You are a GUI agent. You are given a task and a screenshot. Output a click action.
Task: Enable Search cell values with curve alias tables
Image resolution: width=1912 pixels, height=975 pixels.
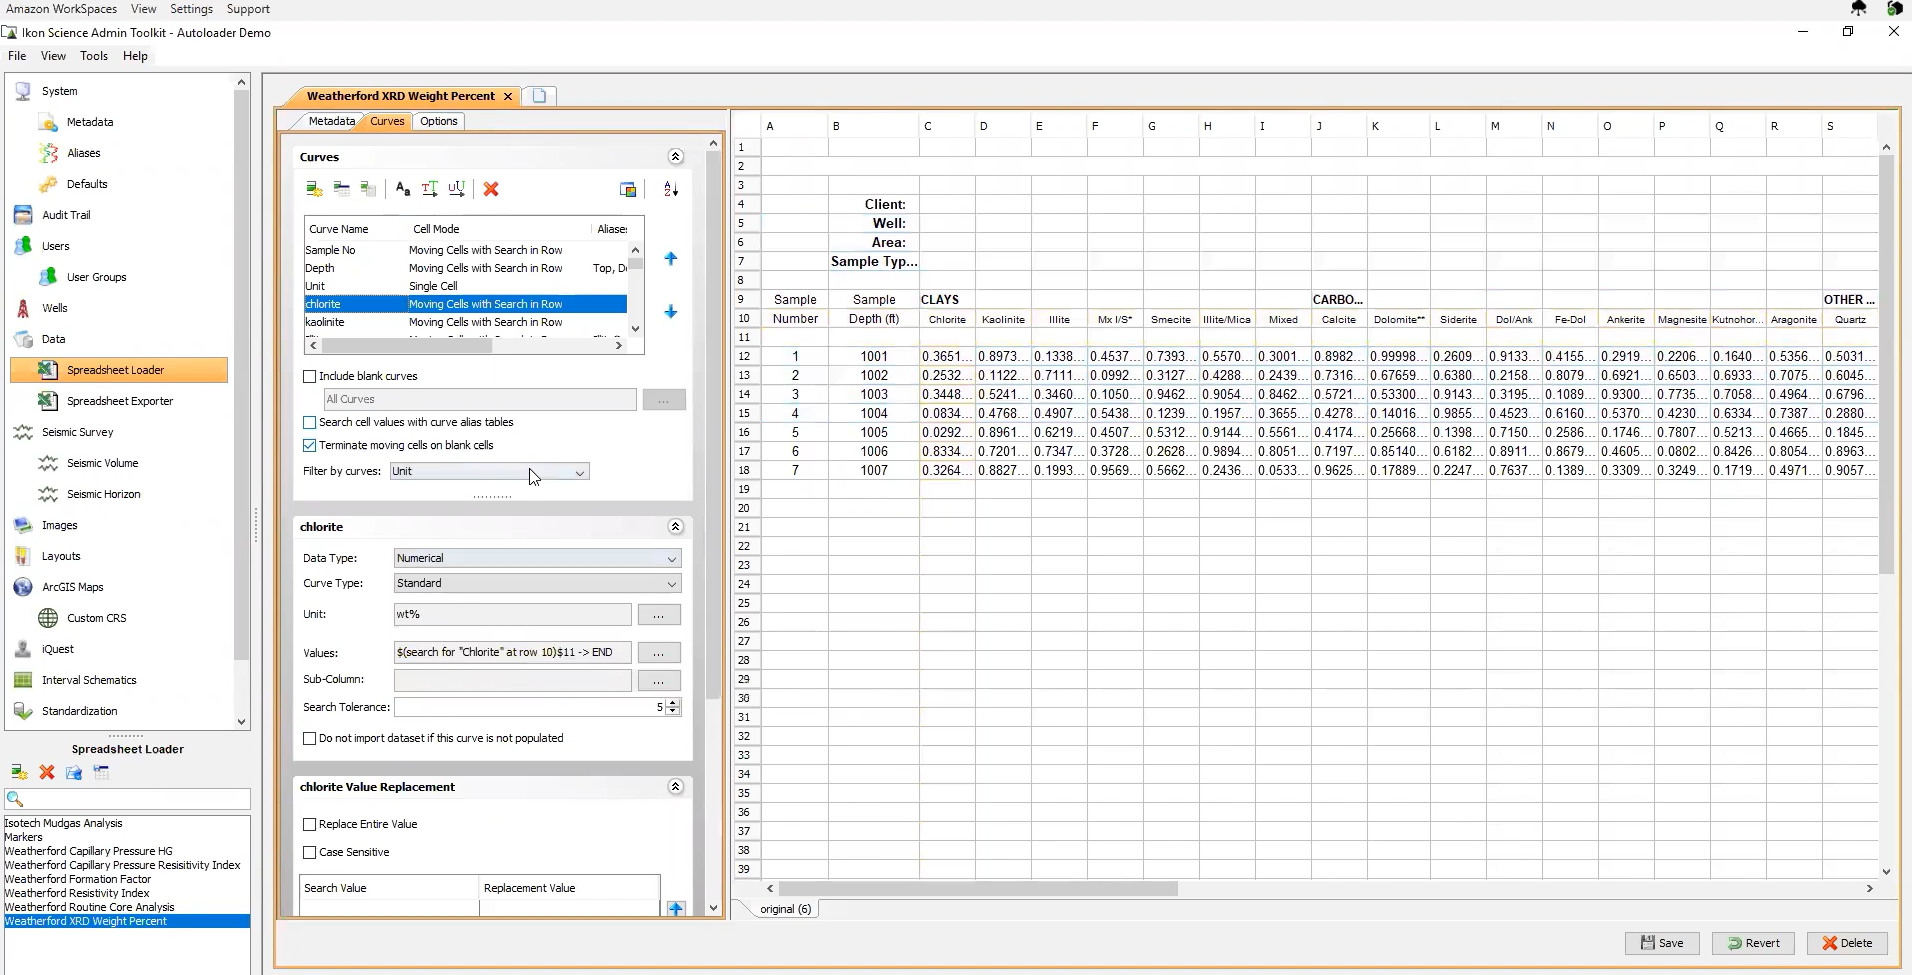310,423
